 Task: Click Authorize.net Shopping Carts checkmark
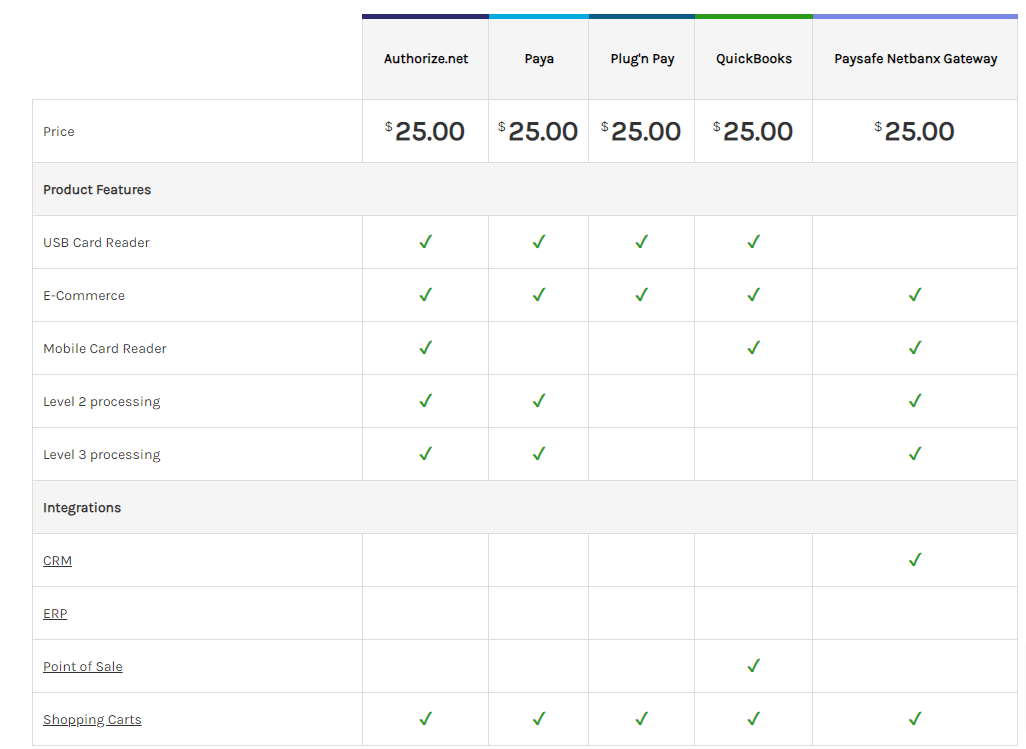click(425, 719)
